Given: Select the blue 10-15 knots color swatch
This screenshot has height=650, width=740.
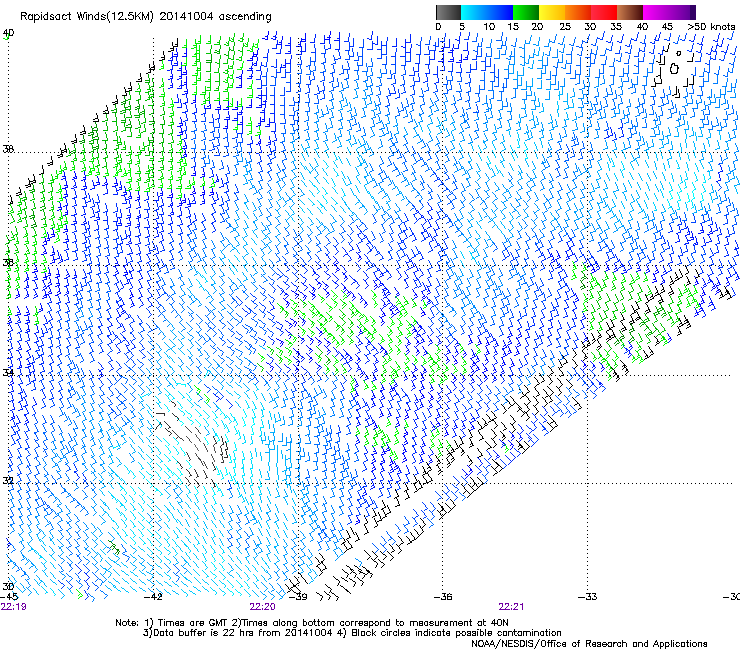Looking at the screenshot, I should click(499, 12).
